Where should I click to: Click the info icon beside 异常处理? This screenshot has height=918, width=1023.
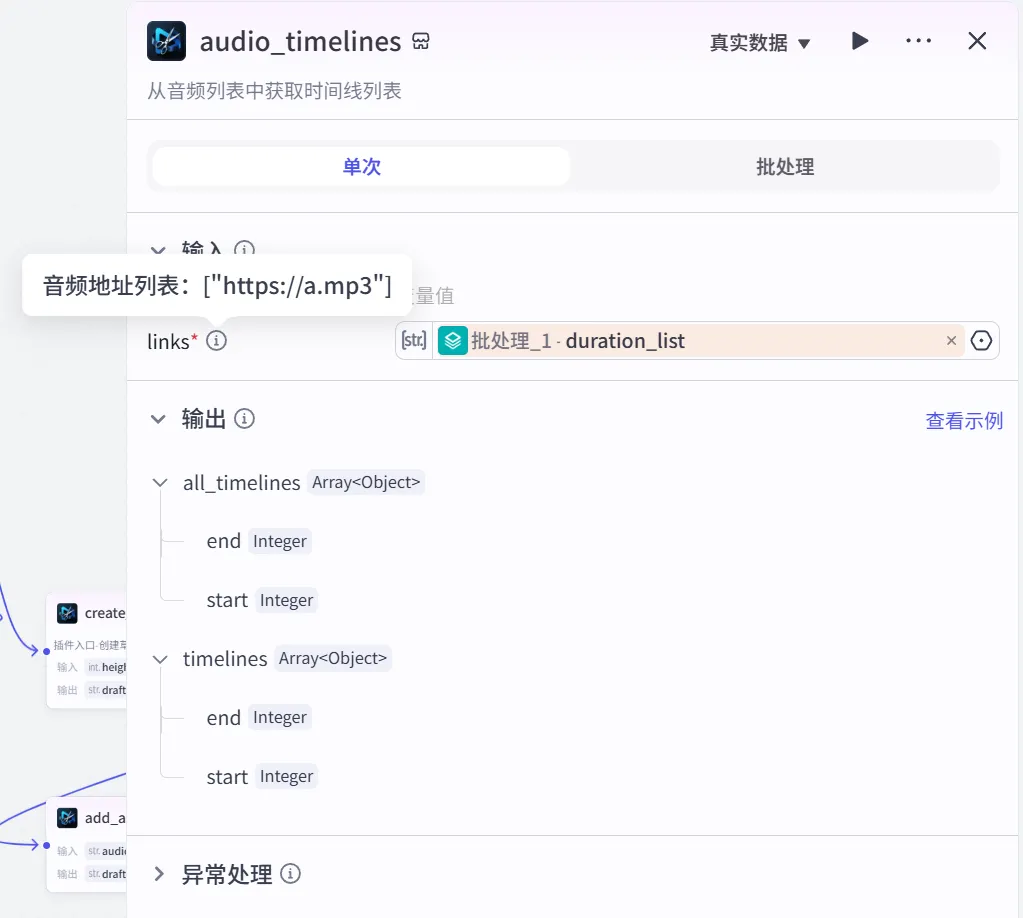[x=290, y=874]
